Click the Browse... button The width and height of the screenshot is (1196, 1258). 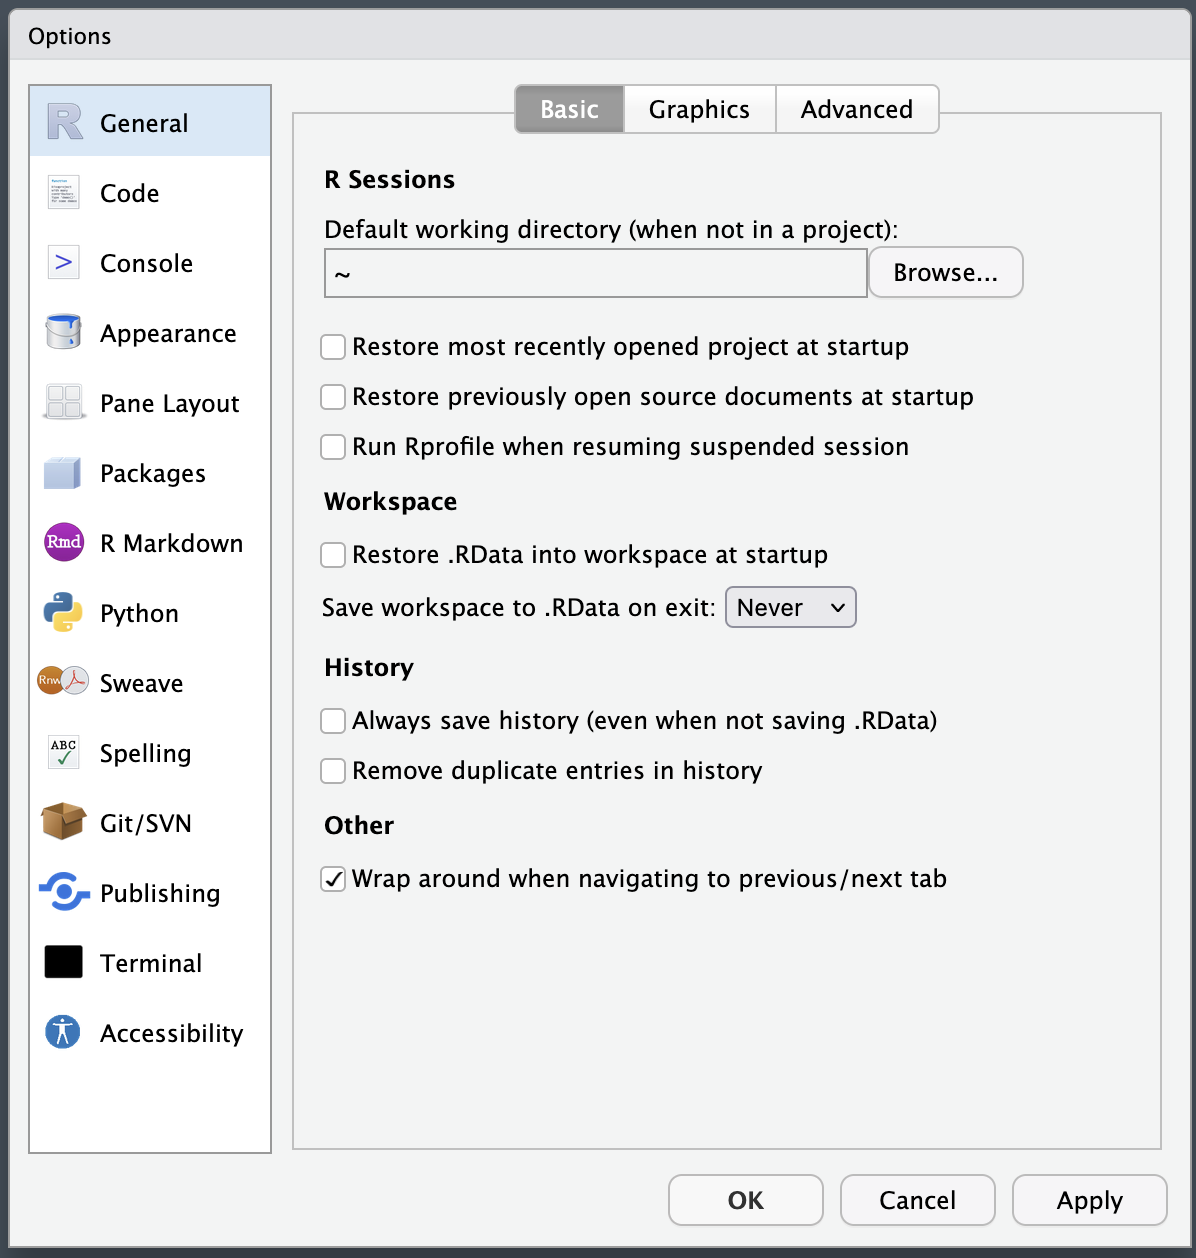[x=945, y=272]
